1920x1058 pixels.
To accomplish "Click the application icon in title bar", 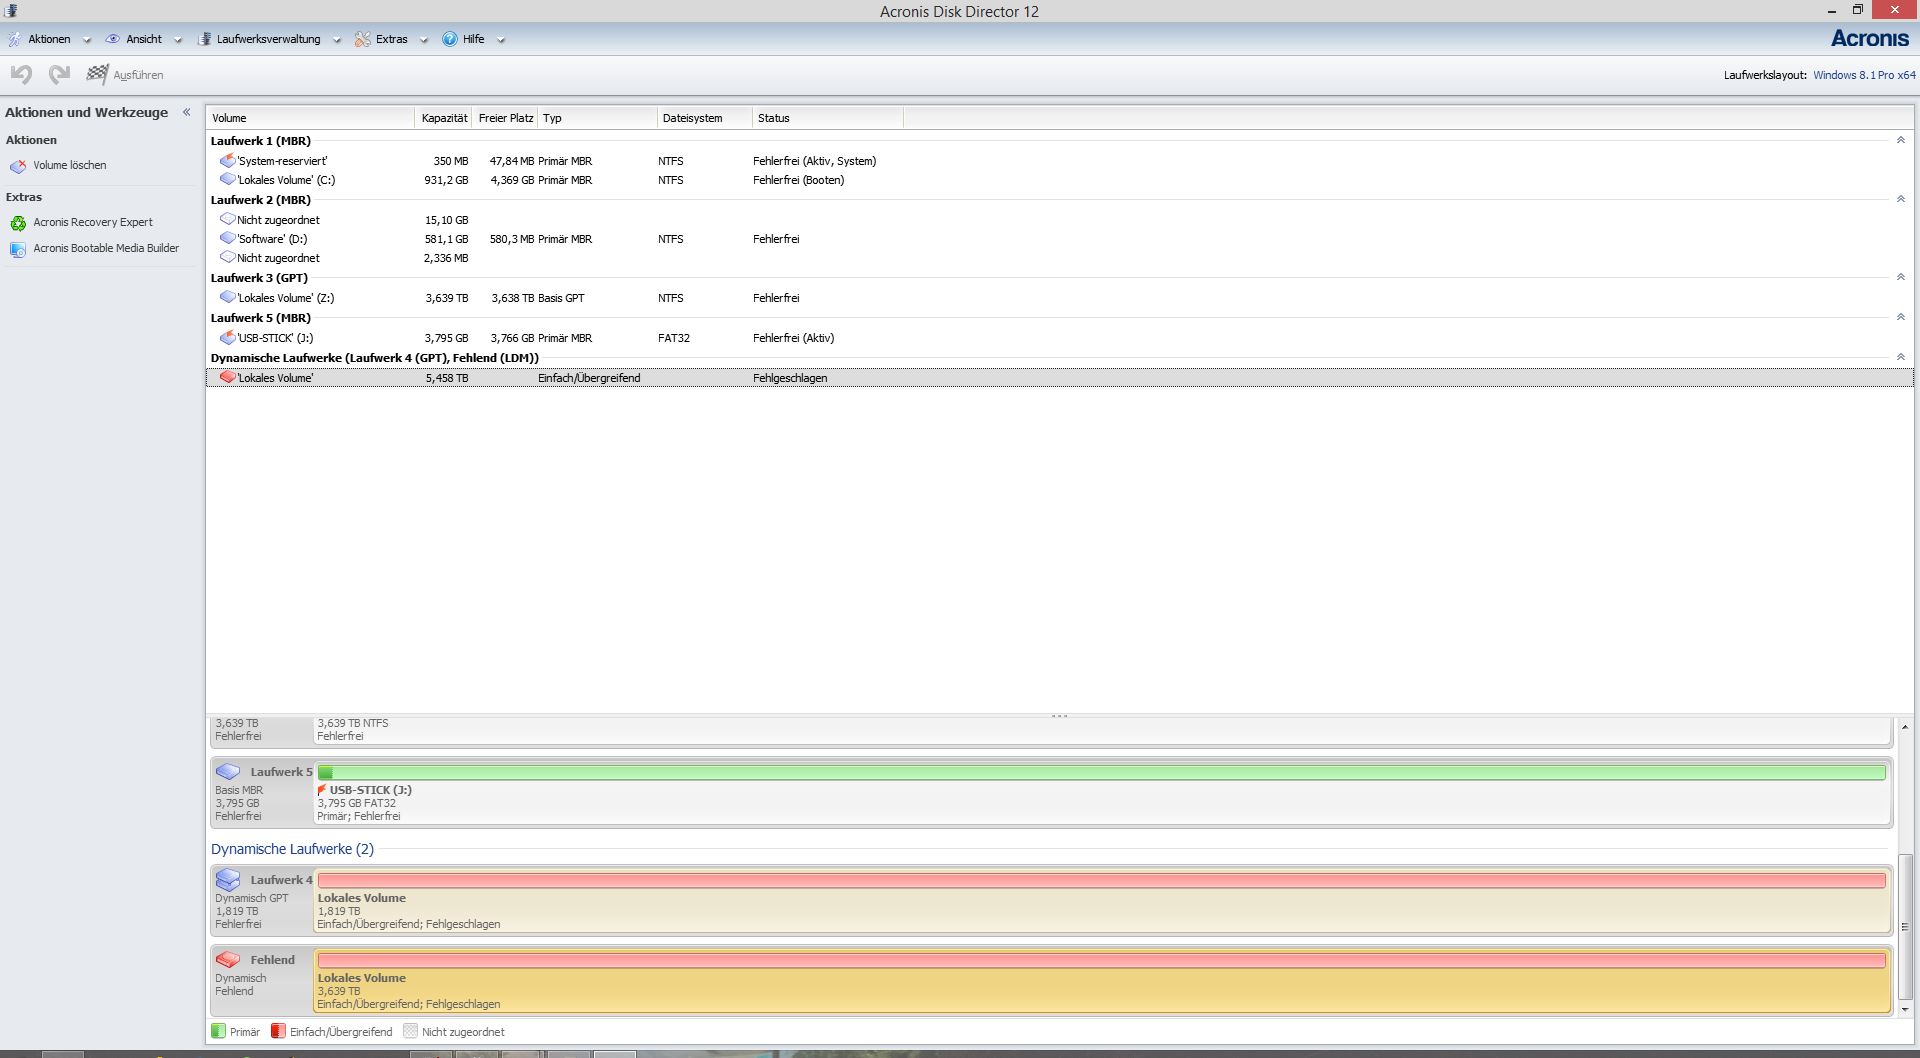I will click(11, 11).
